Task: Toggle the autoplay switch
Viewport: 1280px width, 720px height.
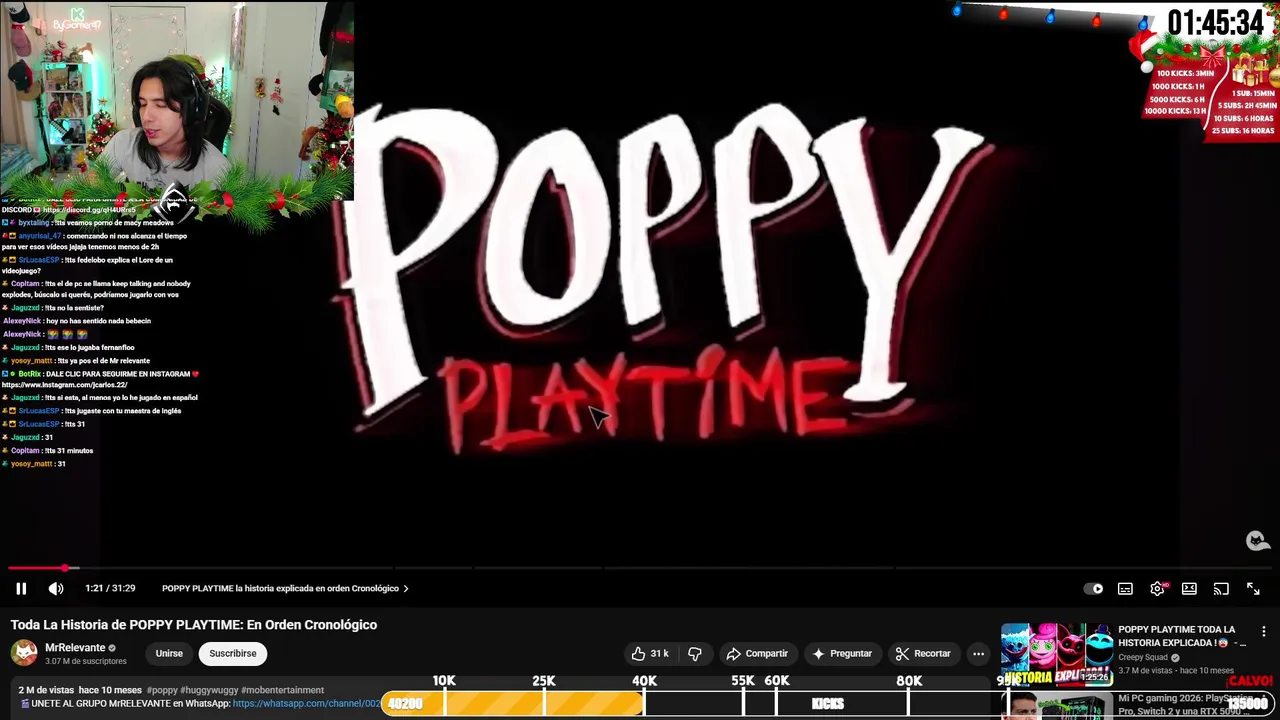Action: 1094,589
